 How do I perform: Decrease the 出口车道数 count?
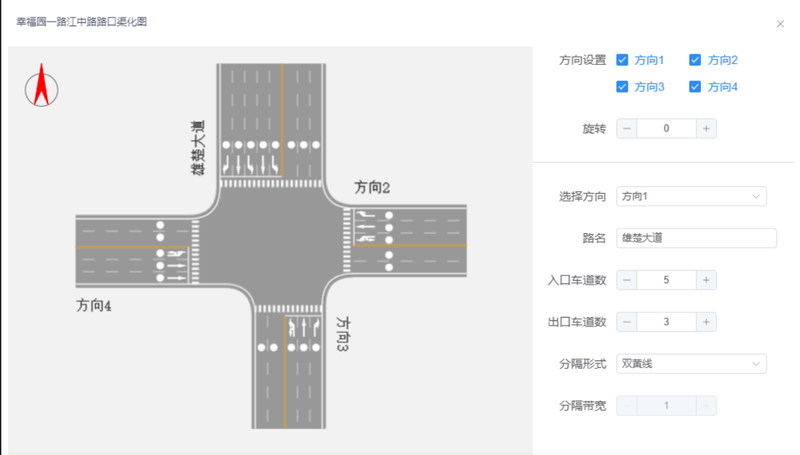pos(627,322)
